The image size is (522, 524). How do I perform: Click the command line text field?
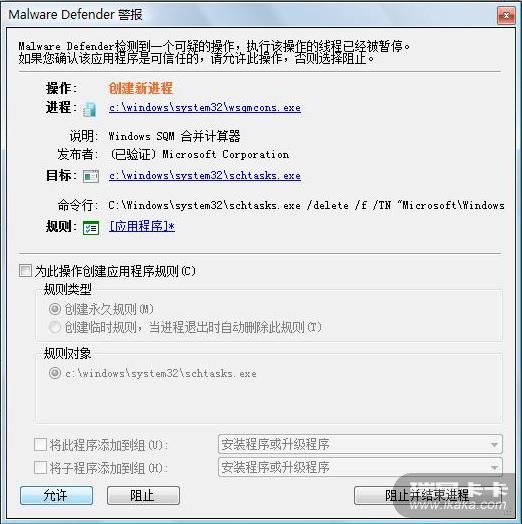pyautogui.click(x=306, y=205)
